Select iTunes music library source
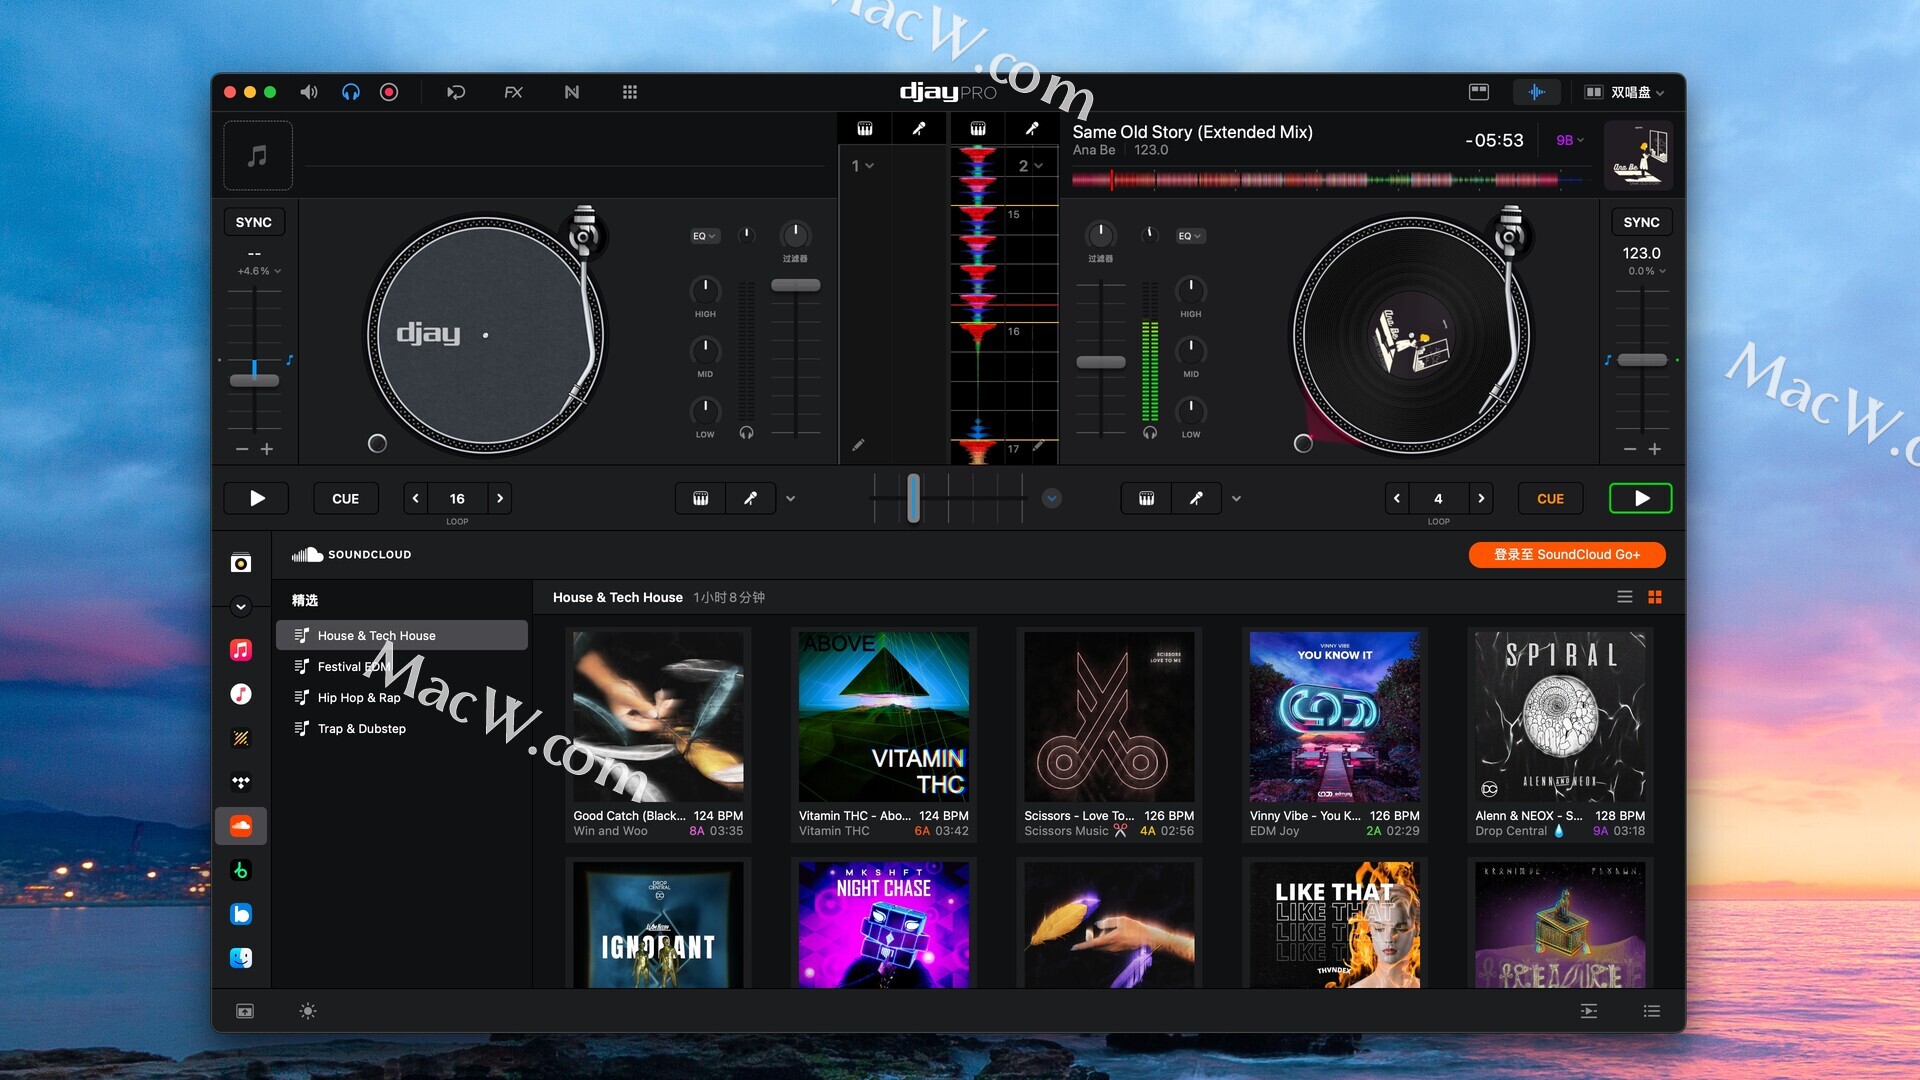Image resolution: width=1920 pixels, height=1080 pixels. click(241, 694)
